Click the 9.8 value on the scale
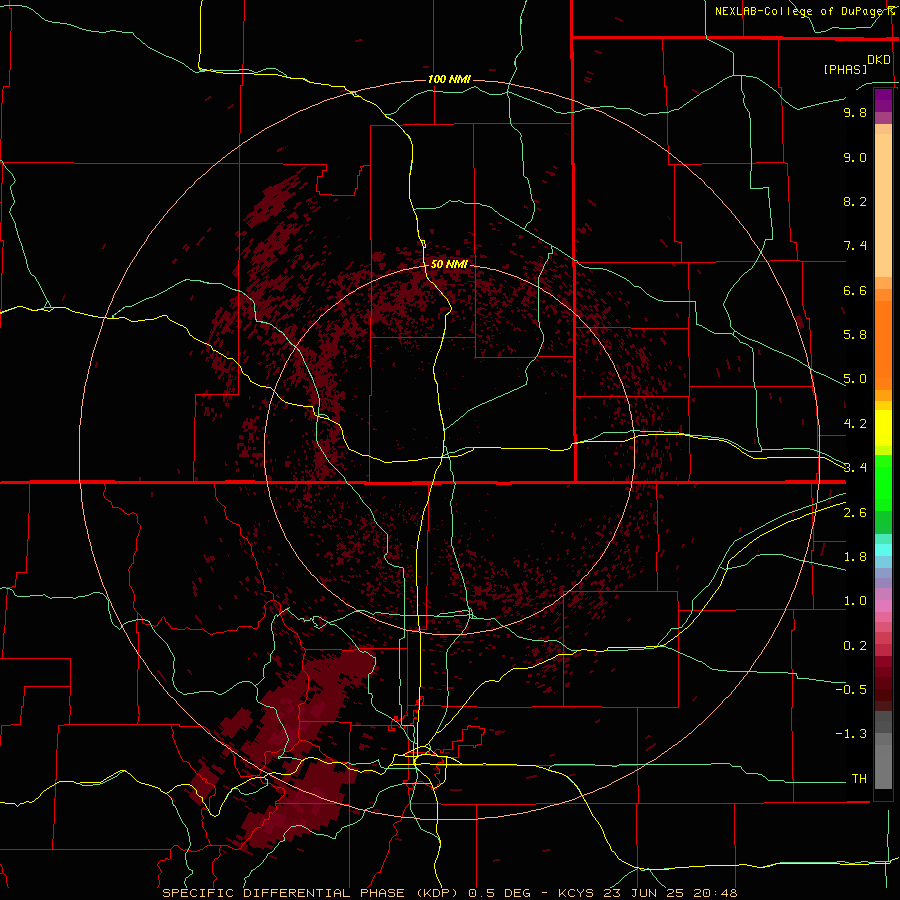The height and width of the screenshot is (900, 900). [x=855, y=112]
